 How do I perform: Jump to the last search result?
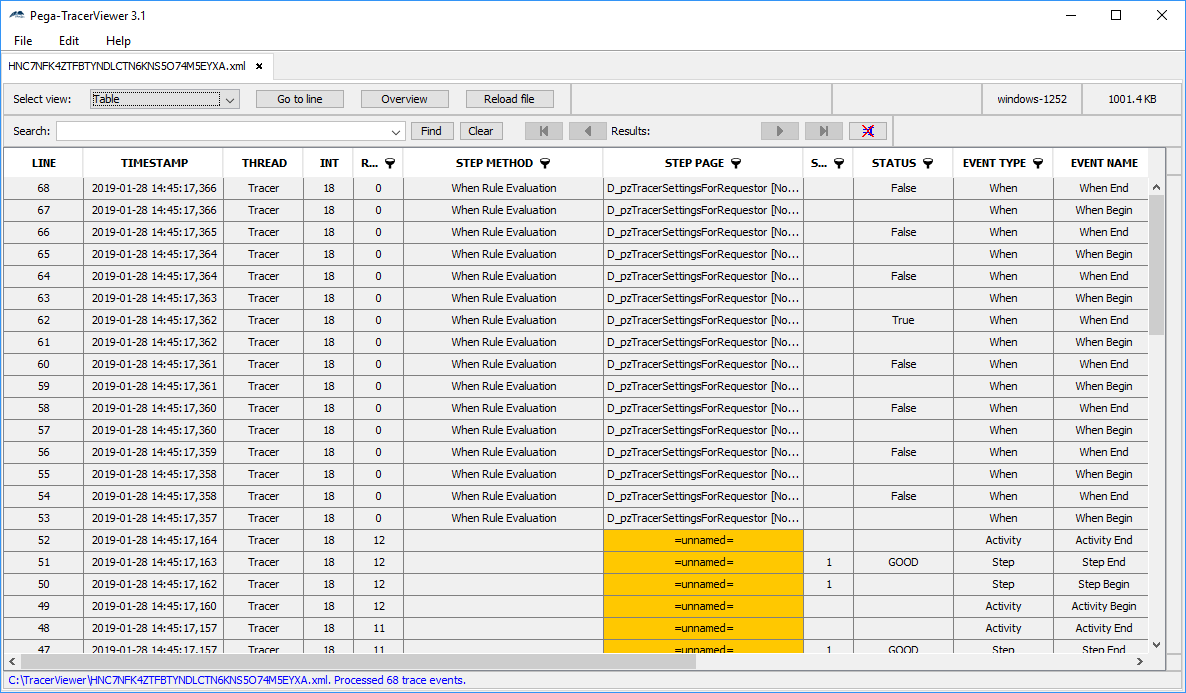[x=824, y=131]
